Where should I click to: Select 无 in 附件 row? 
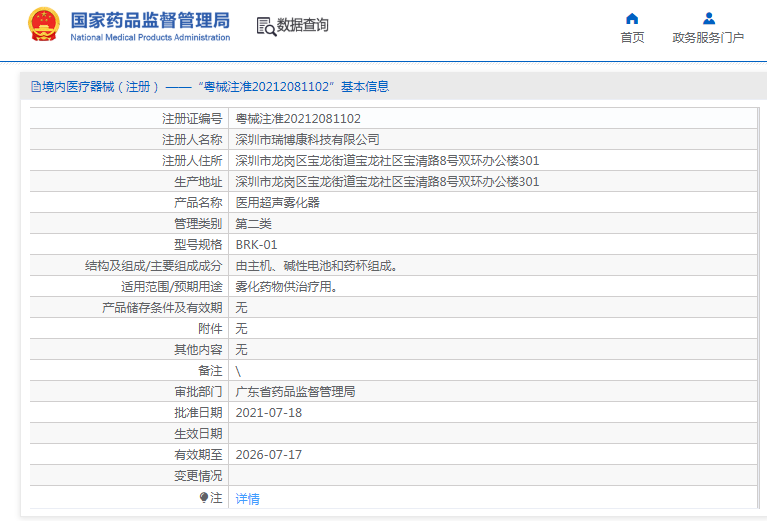tap(241, 329)
